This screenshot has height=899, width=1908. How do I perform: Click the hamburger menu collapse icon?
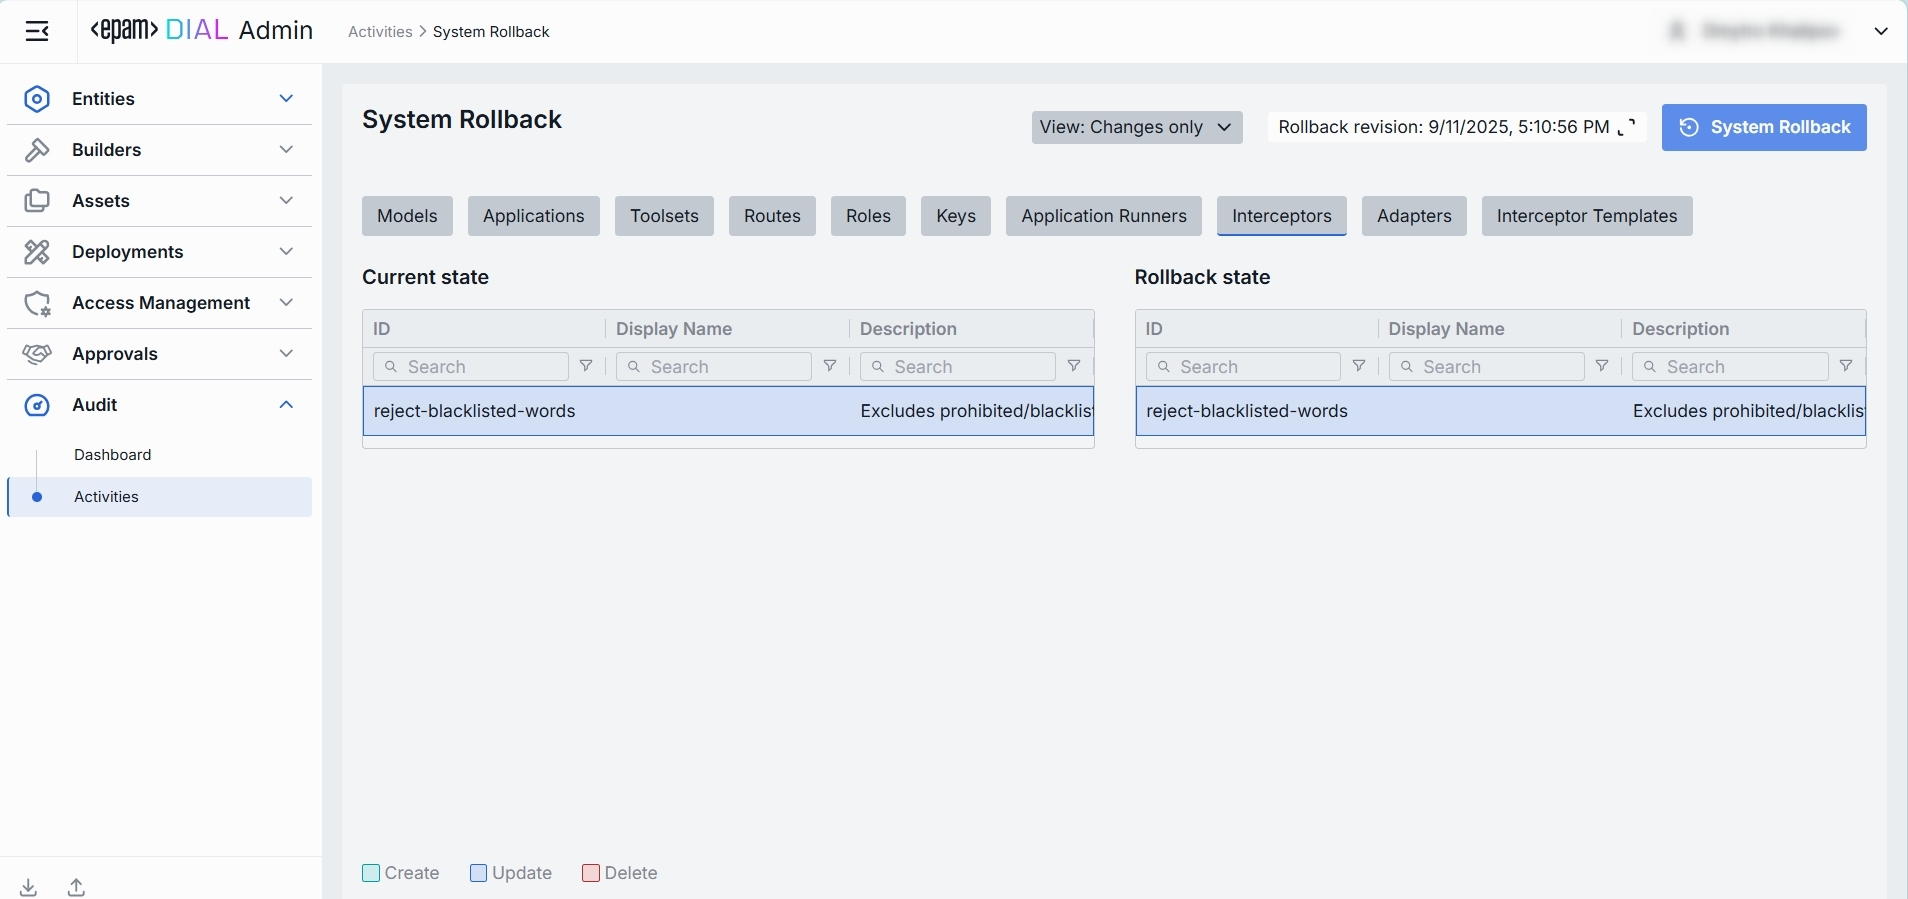pos(37,32)
